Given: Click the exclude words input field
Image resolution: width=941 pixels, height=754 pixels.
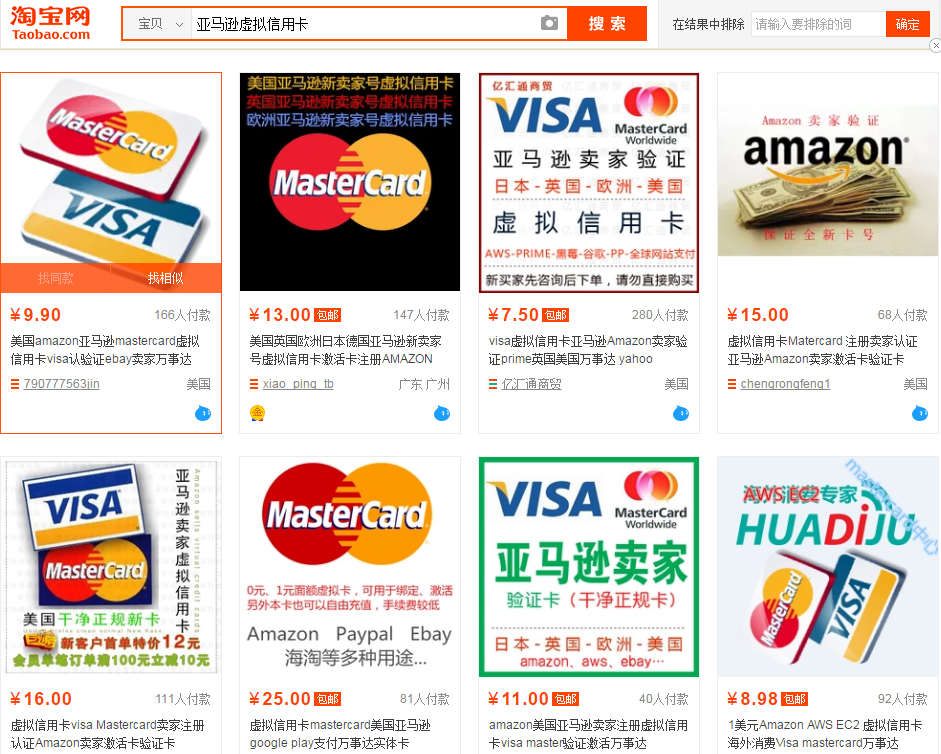Looking at the screenshot, I should [818, 25].
